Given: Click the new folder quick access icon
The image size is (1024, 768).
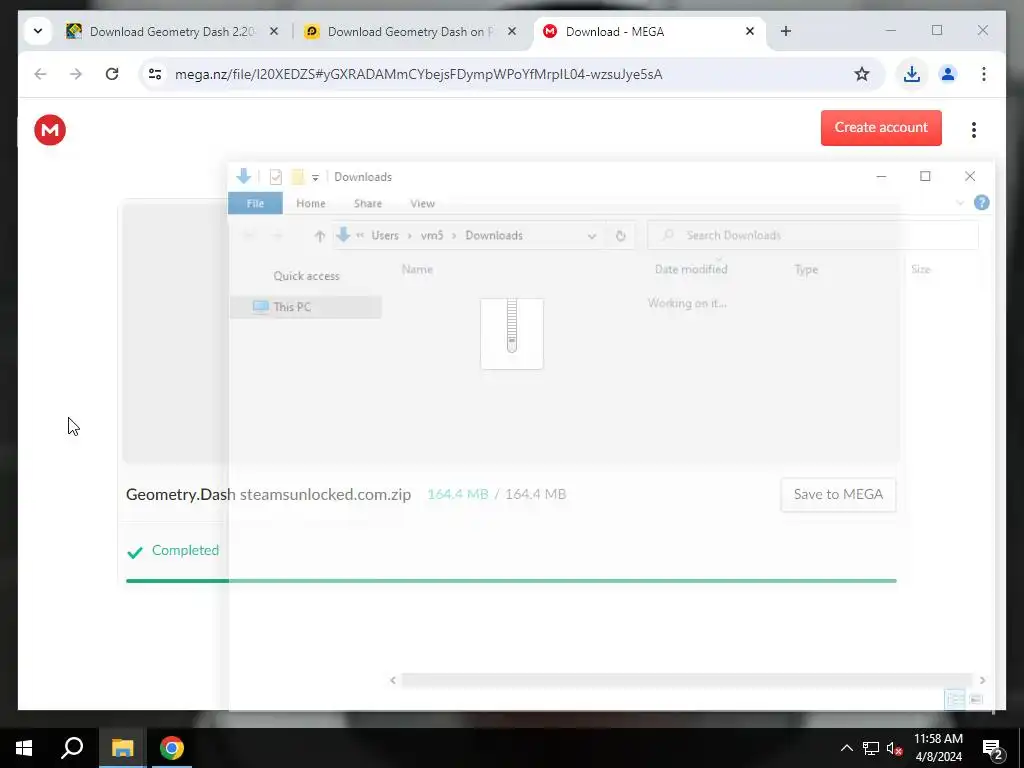Looking at the screenshot, I should [x=298, y=176].
